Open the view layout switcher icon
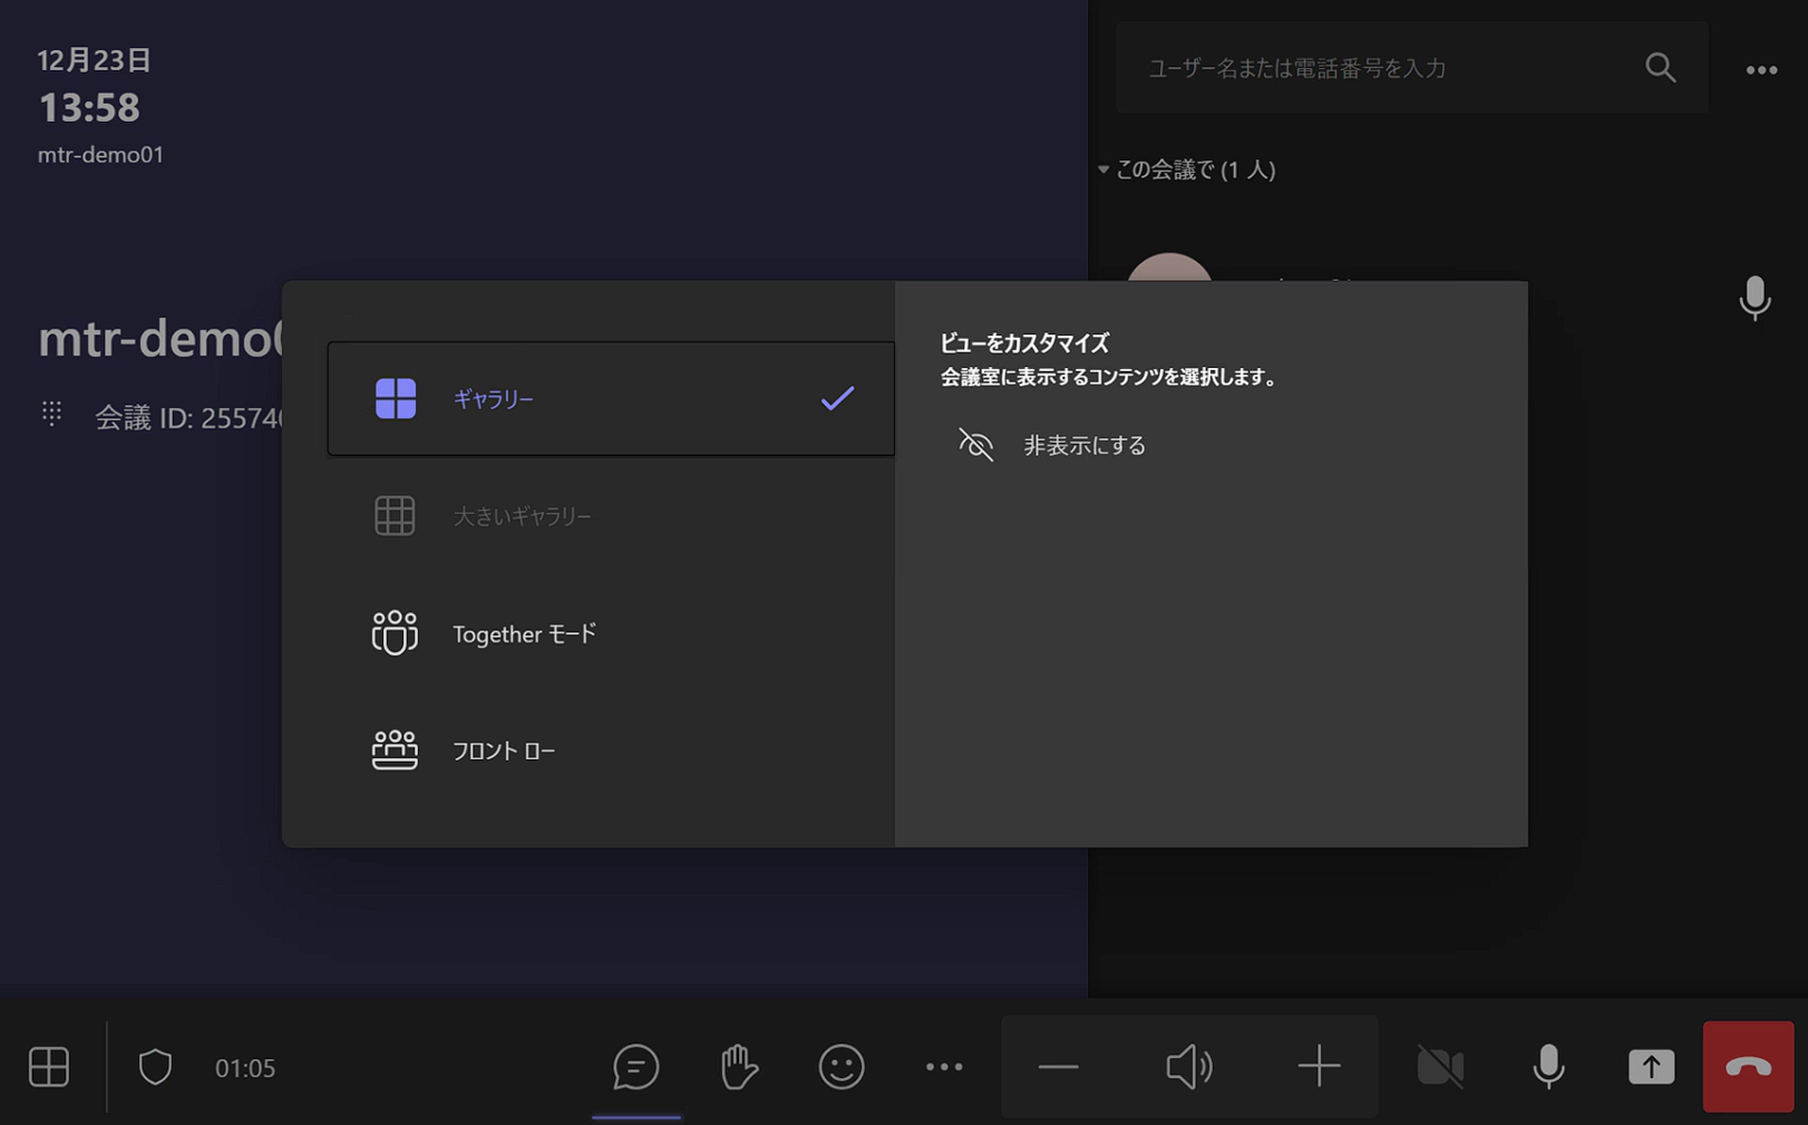Screen dimensions: 1808x1125 (48, 1066)
